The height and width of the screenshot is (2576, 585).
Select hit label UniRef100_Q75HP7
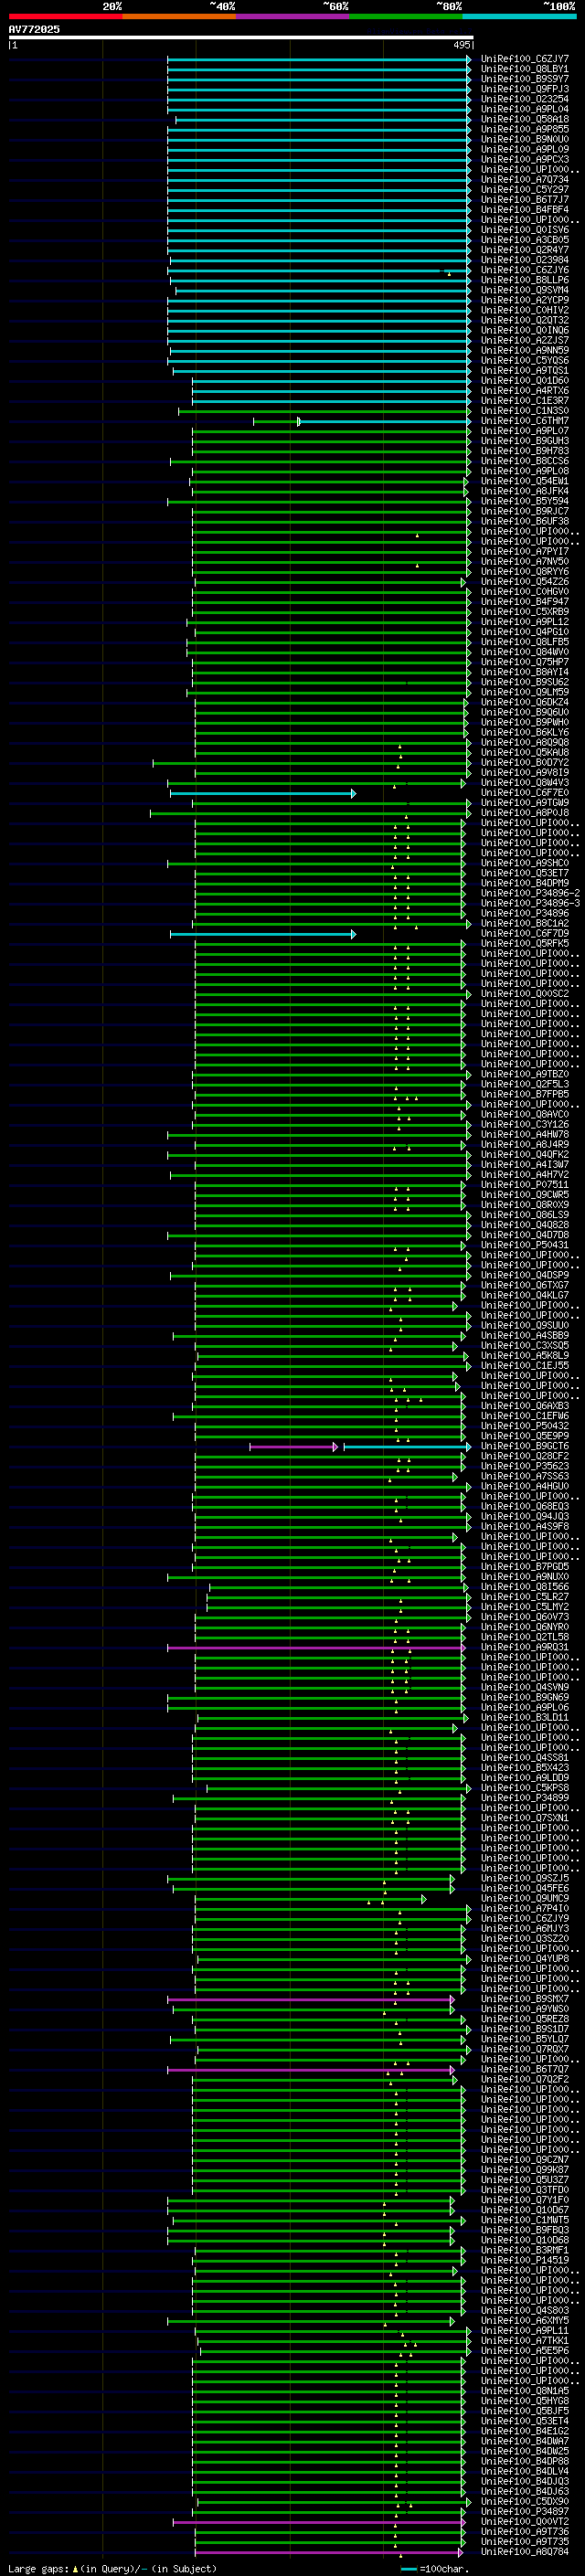coord(525,662)
